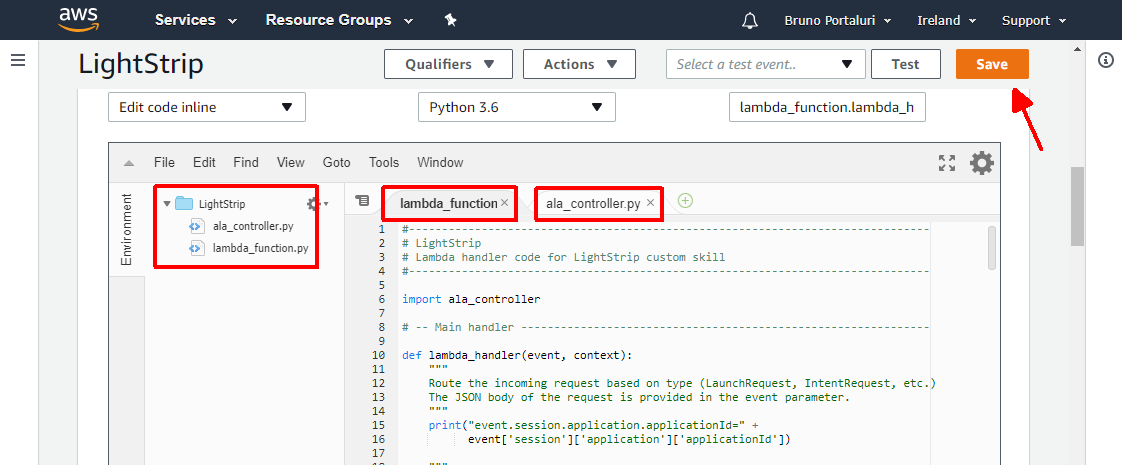Click the pin shortcut icon in navbar
Image resolution: width=1122 pixels, height=465 pixels.
tap(450, 20)
